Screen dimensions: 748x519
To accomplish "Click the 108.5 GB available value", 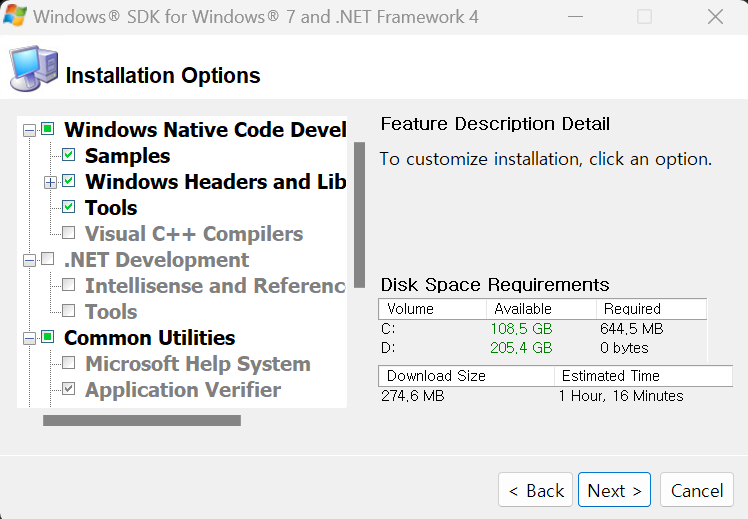I will pyautogui.click(x=521, y=329).
